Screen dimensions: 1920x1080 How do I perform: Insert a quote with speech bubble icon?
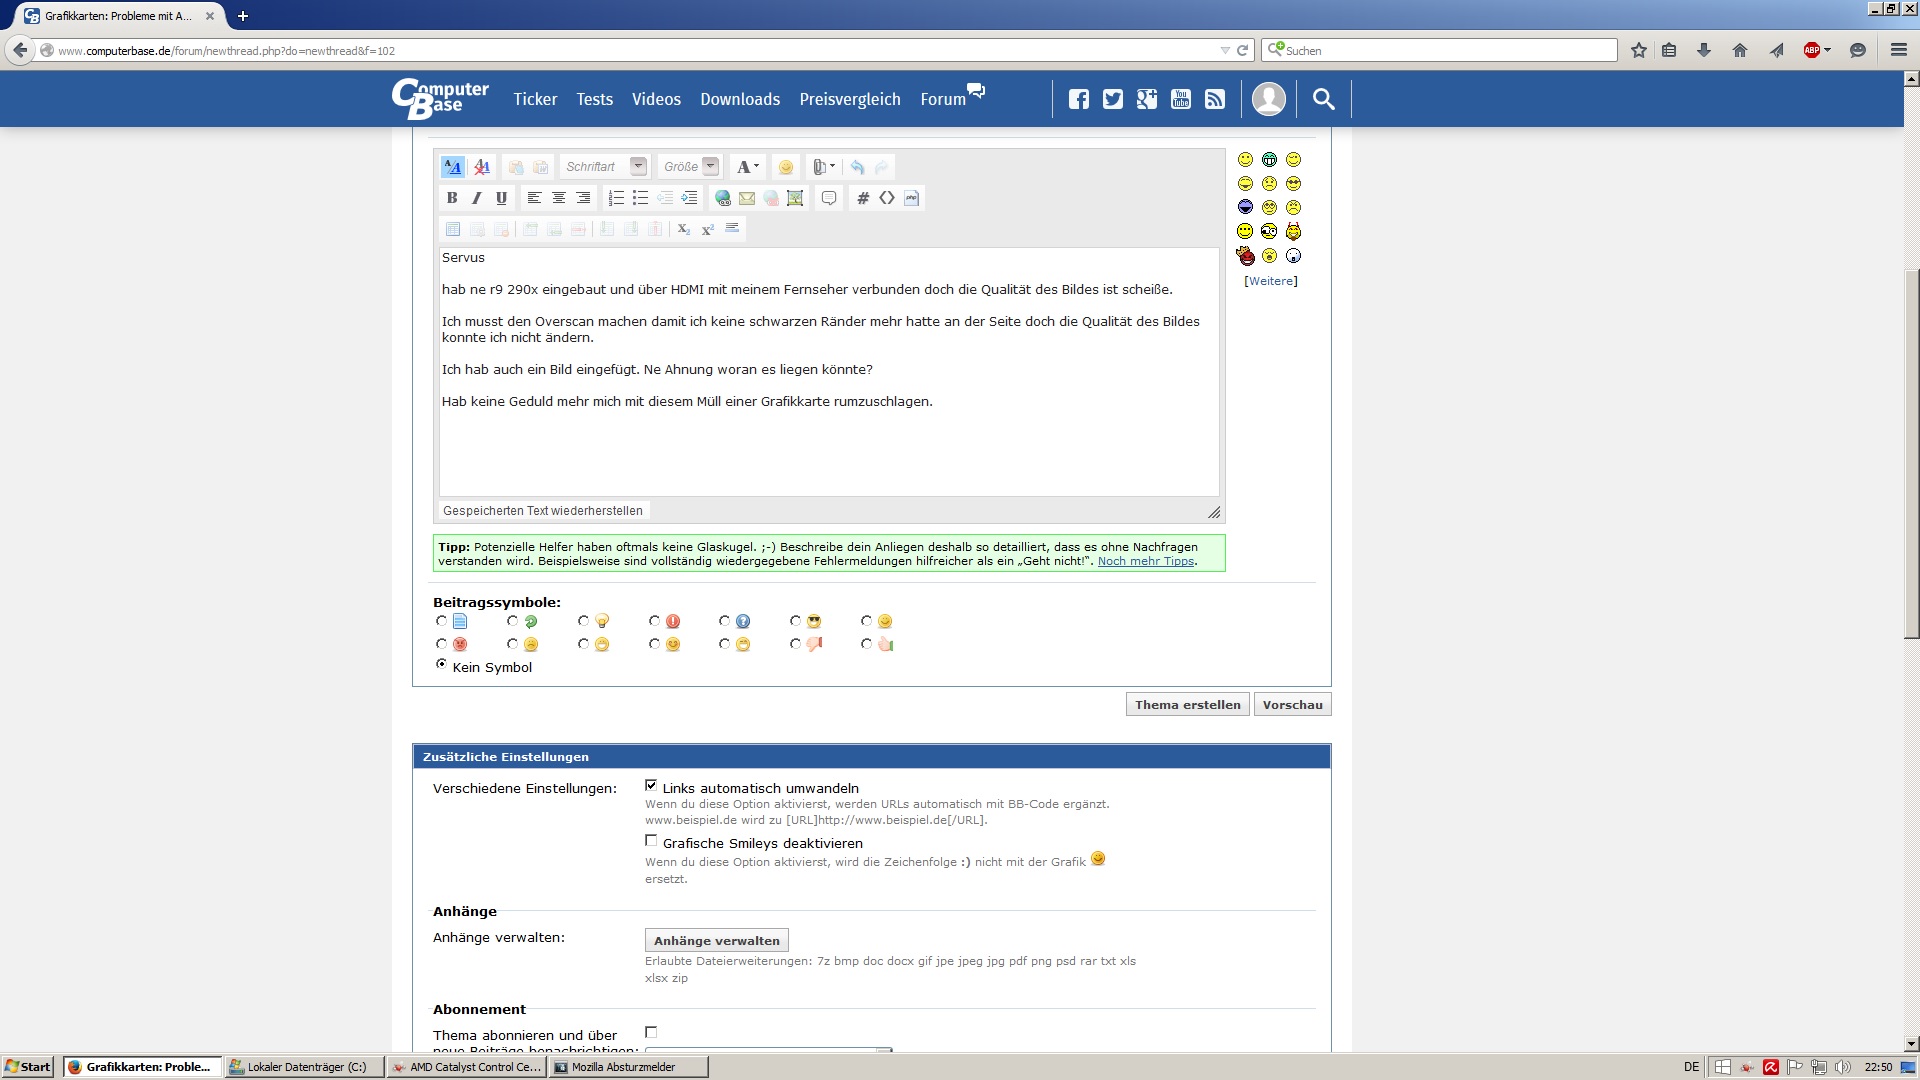coord(829,198)
